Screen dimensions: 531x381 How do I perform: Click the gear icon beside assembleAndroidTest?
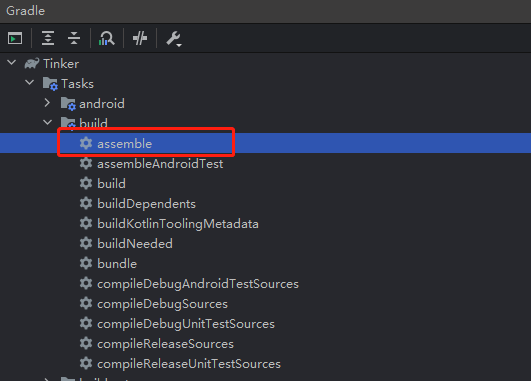[x=86, y=164]
